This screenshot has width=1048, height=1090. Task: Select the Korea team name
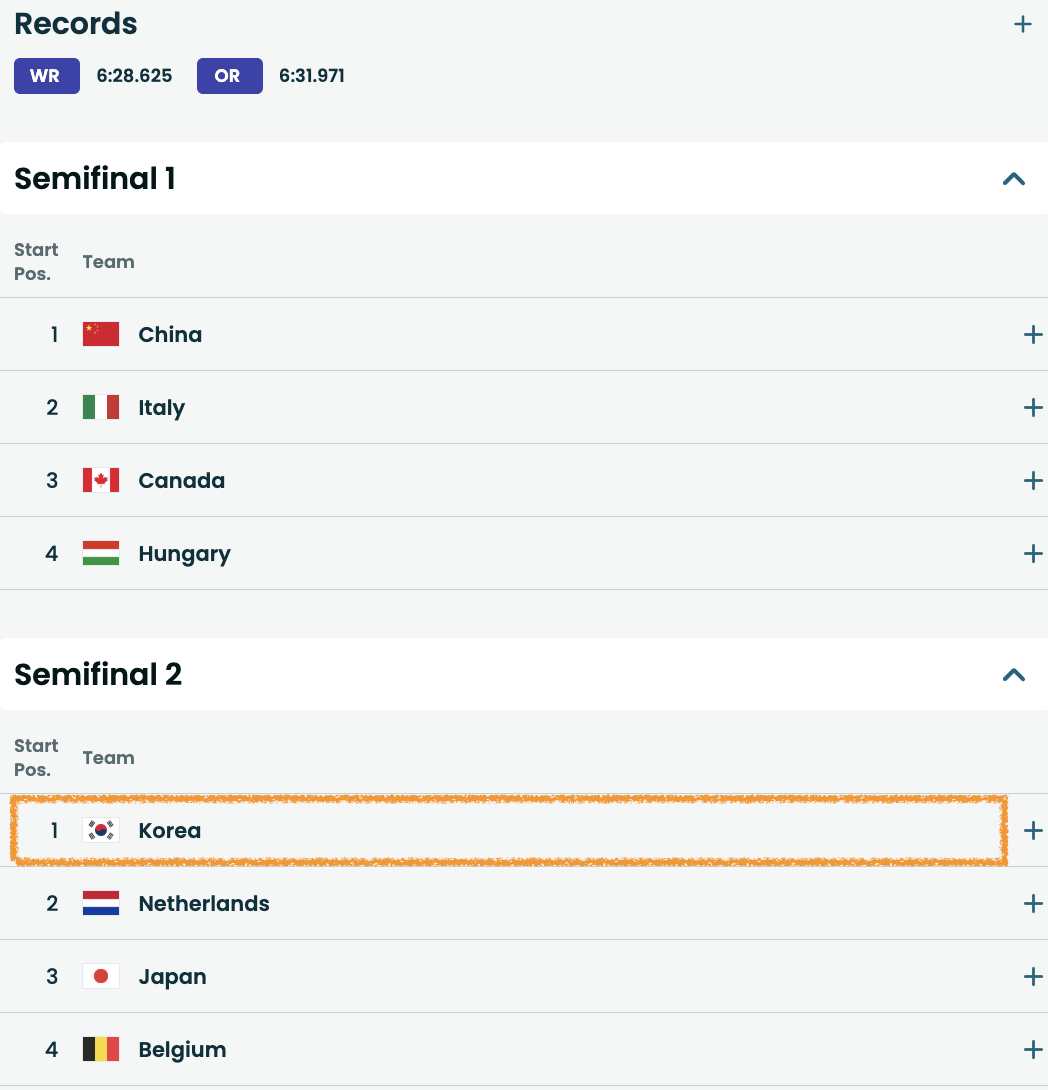click(170, 831)
